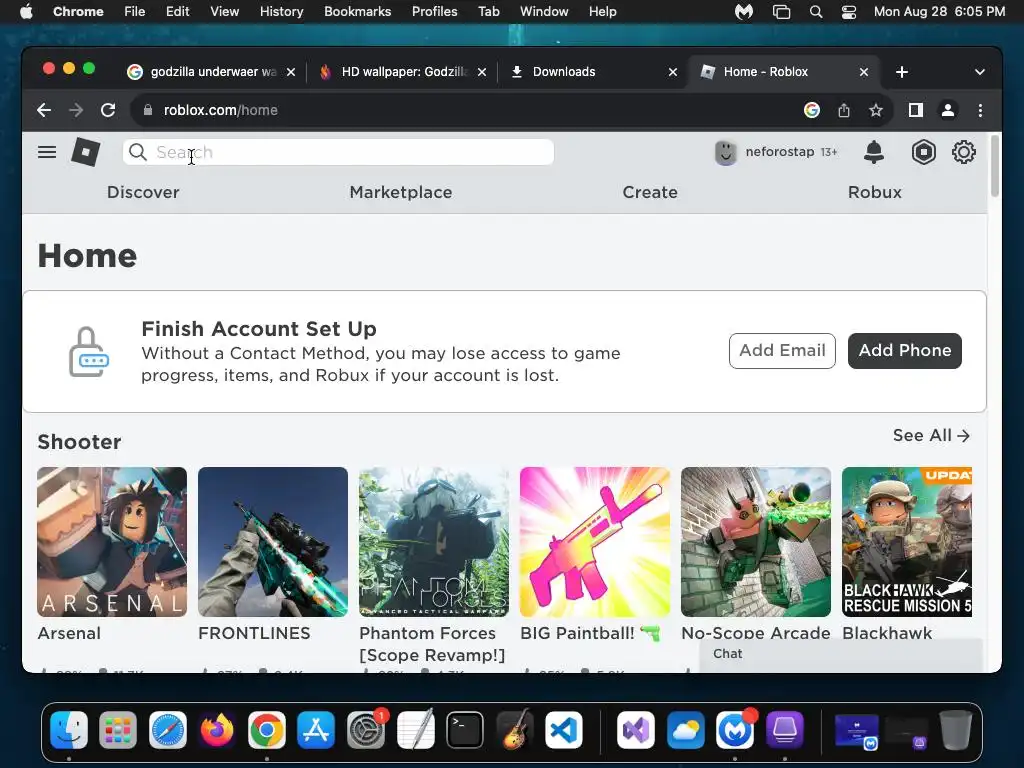Screen dimensions: 1024x768
Task: Expand the Chrome tab search chevron
Action: (x=980, y=72)
